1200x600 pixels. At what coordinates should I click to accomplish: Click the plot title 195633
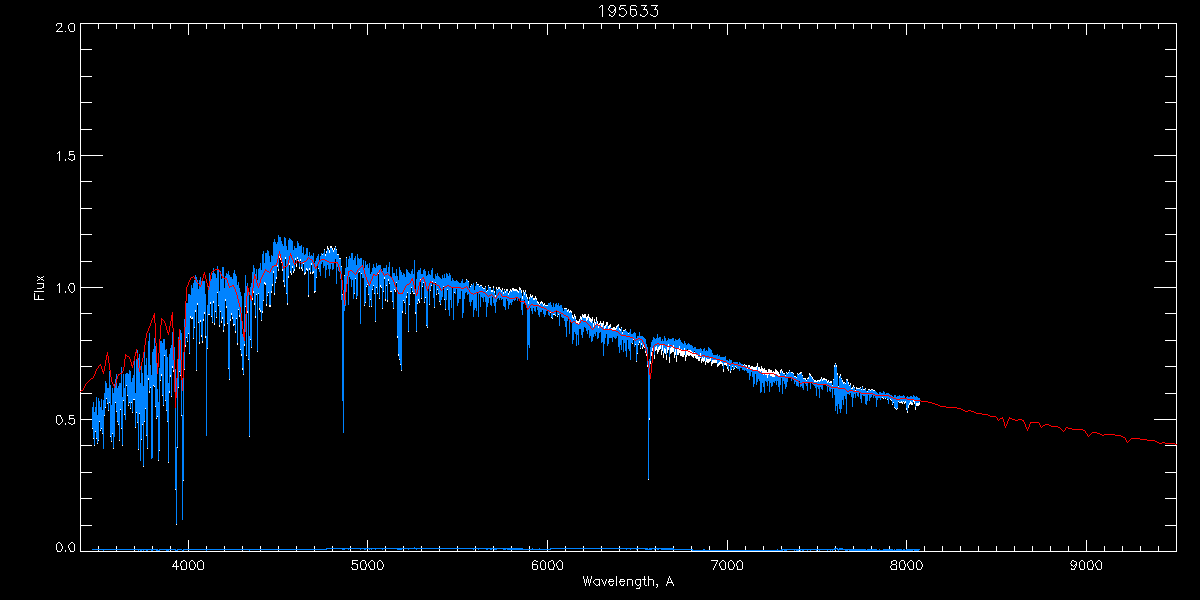(x=628, y=11)
